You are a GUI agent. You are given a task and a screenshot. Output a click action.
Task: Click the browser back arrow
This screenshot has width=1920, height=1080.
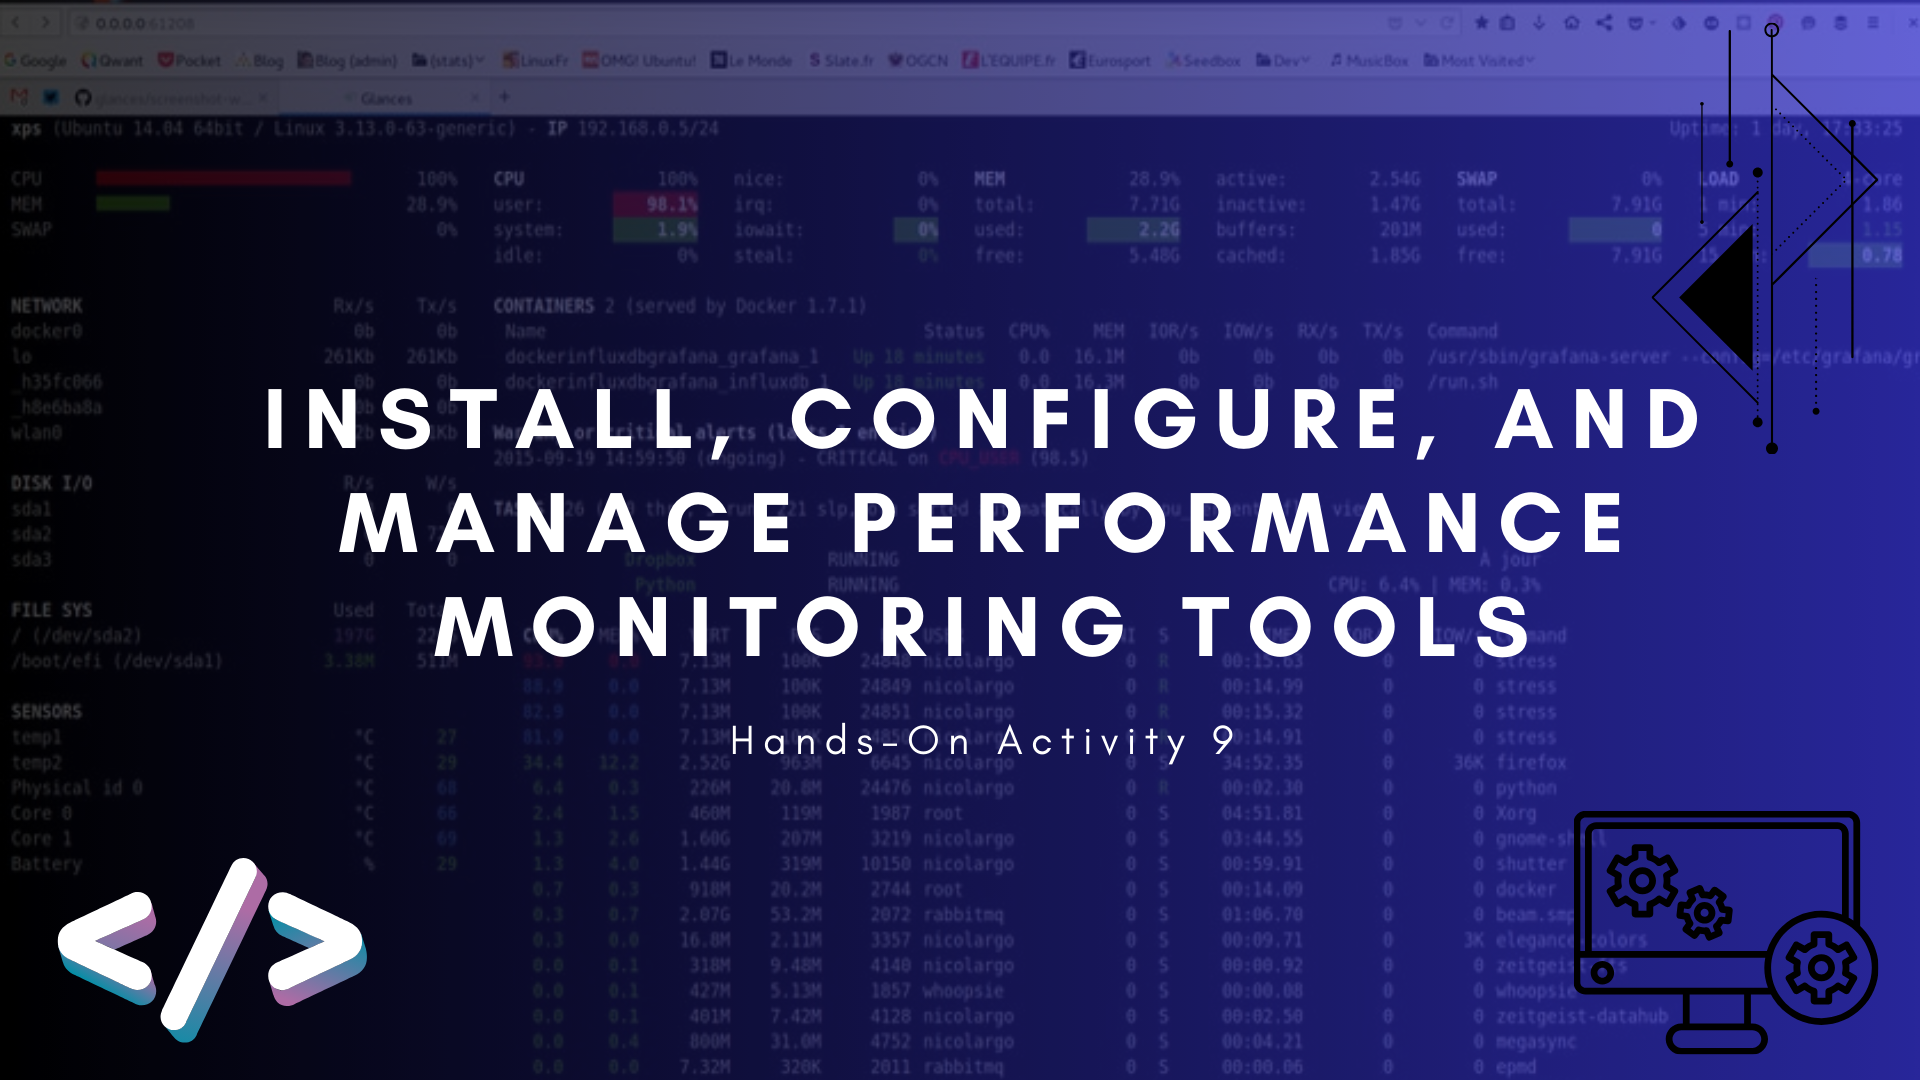[x=16, y=22]
